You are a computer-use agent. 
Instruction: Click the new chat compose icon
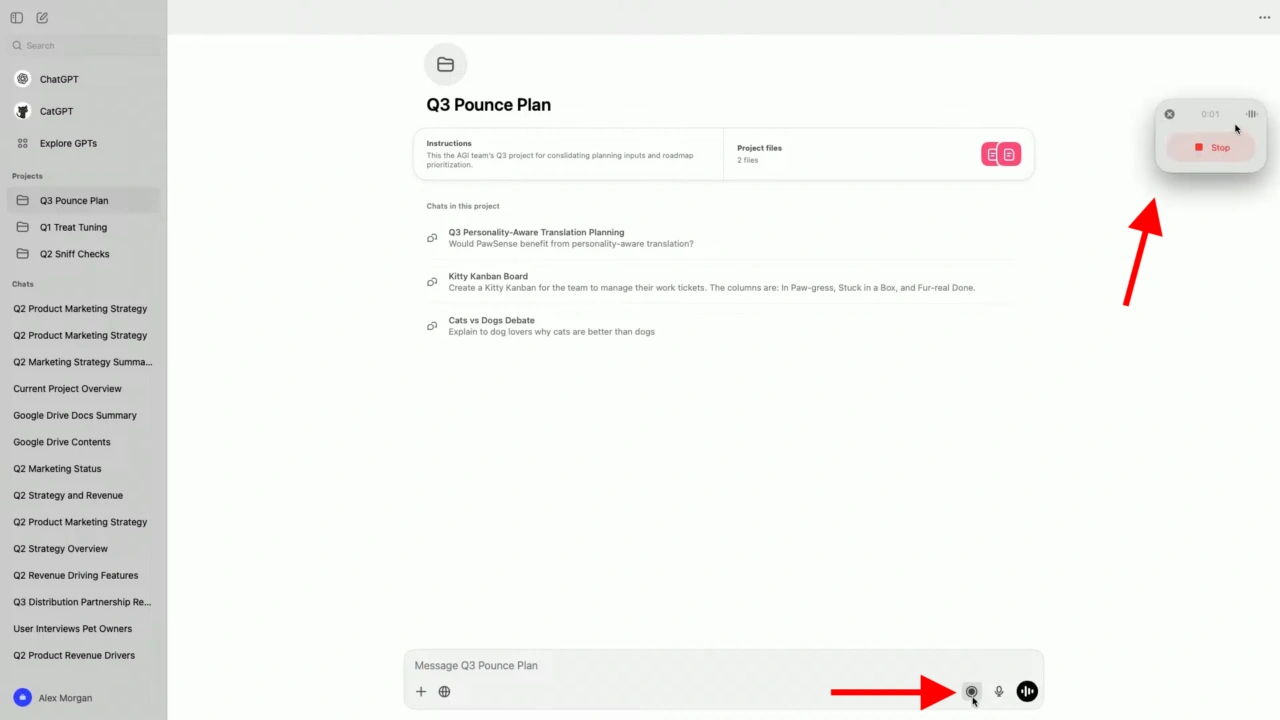click(42, 18)
